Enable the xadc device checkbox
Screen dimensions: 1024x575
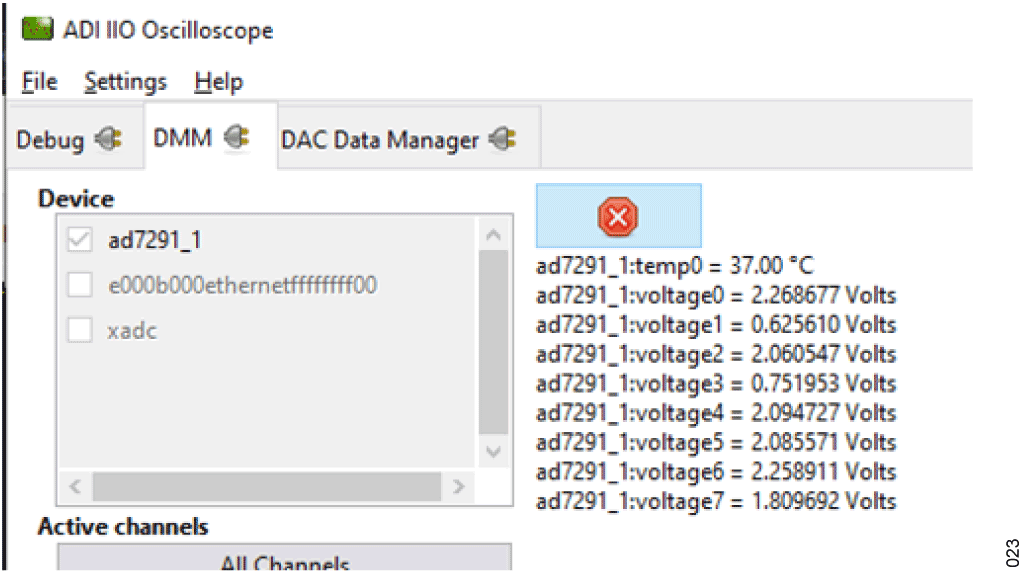tap(80, 329)
